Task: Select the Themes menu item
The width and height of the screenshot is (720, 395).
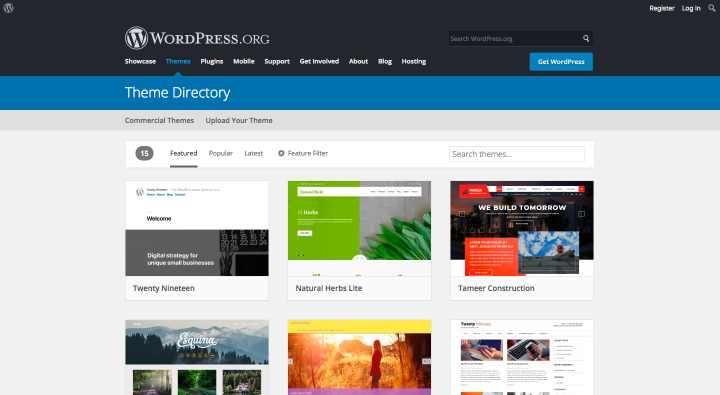Action: (178, 62)
